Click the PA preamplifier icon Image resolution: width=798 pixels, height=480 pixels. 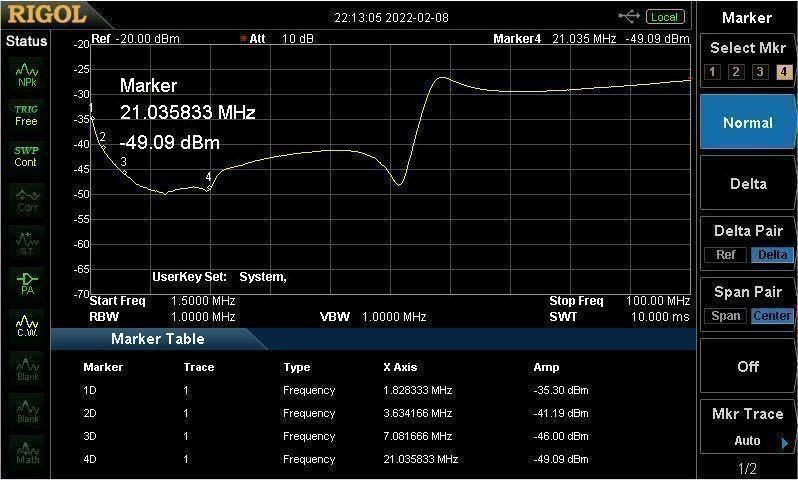pos(27,284)
